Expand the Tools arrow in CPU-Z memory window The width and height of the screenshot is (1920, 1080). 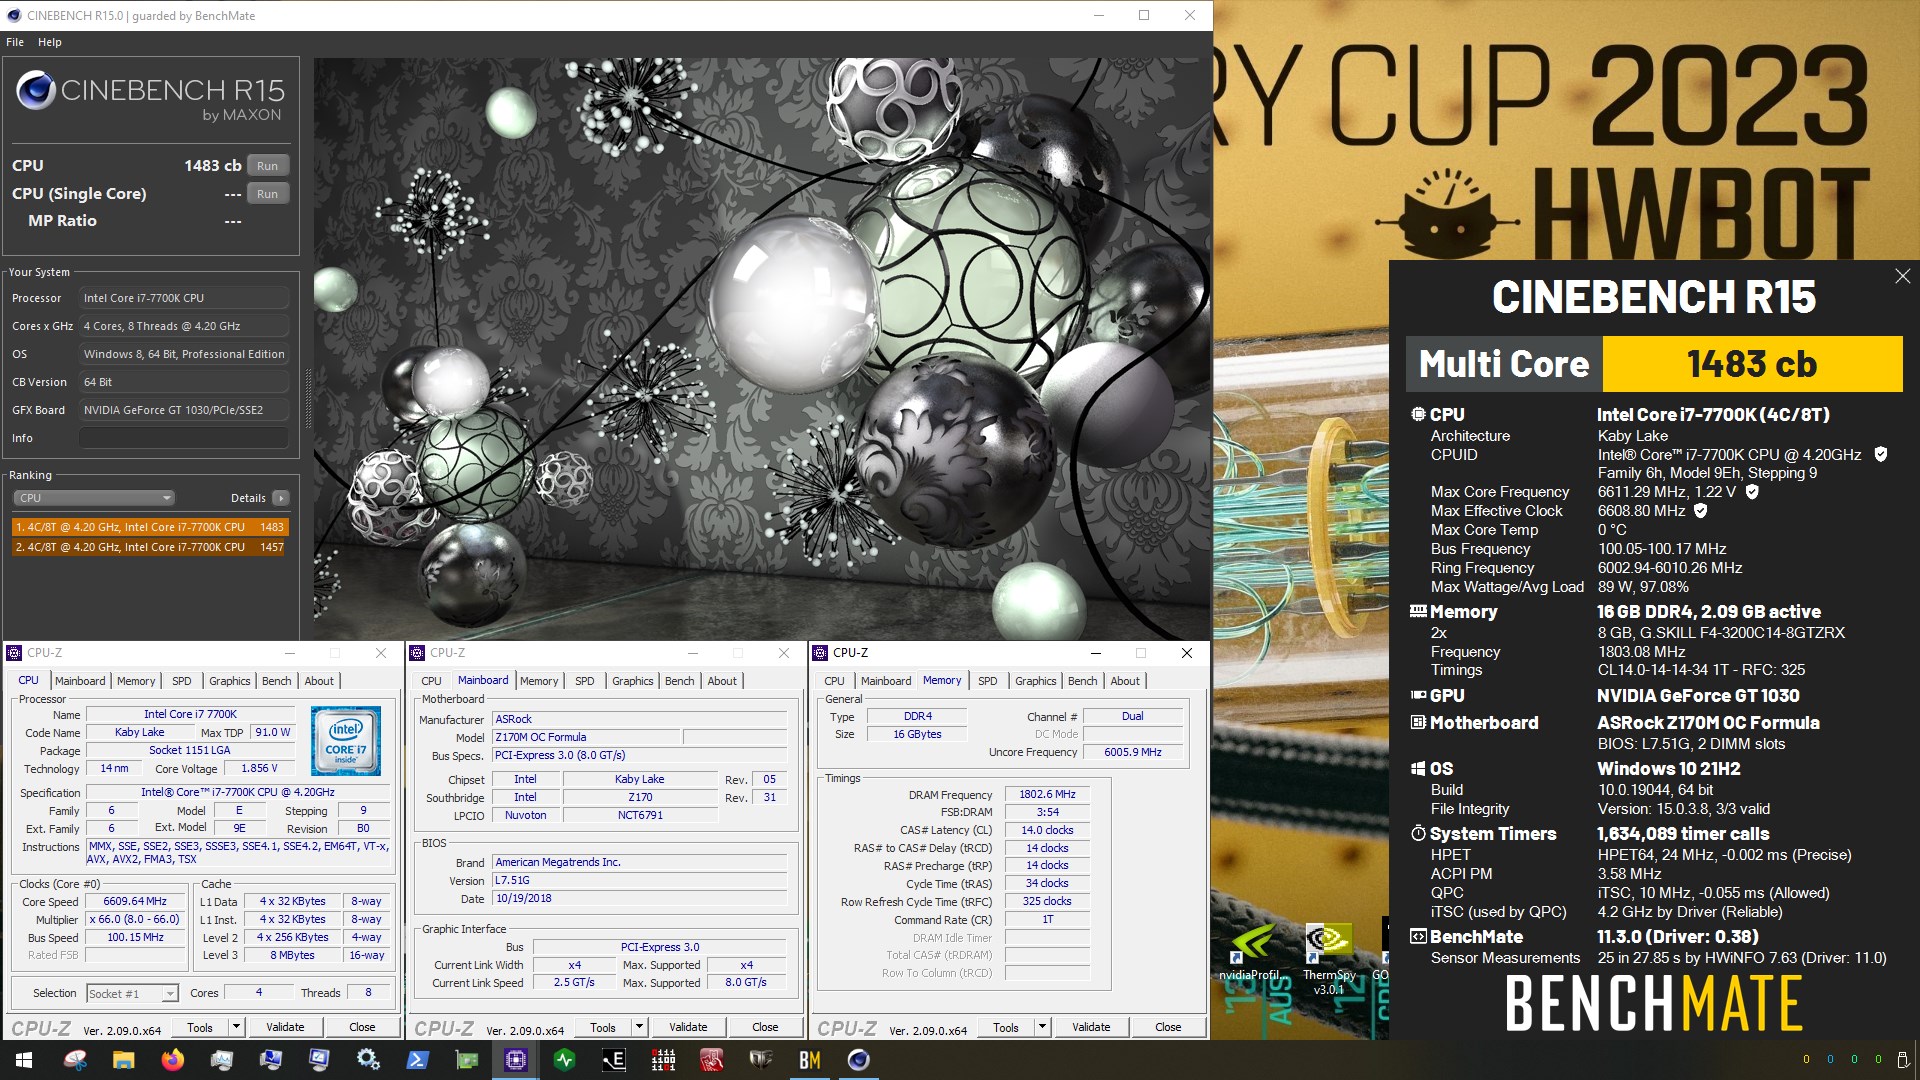pos(1042,1027)
